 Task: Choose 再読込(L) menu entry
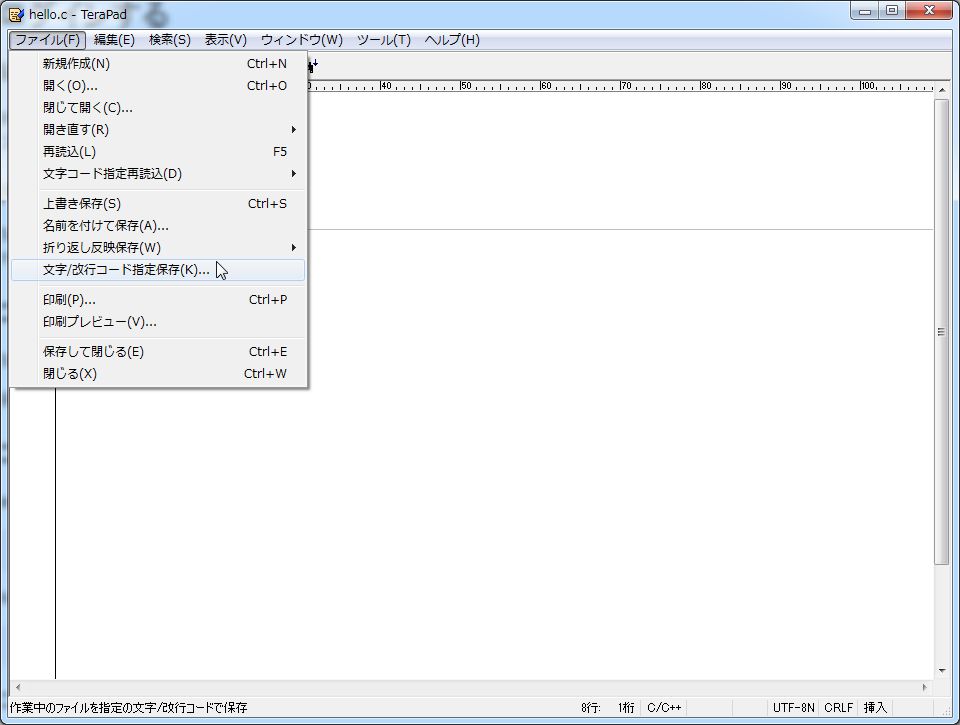(158, 152)
